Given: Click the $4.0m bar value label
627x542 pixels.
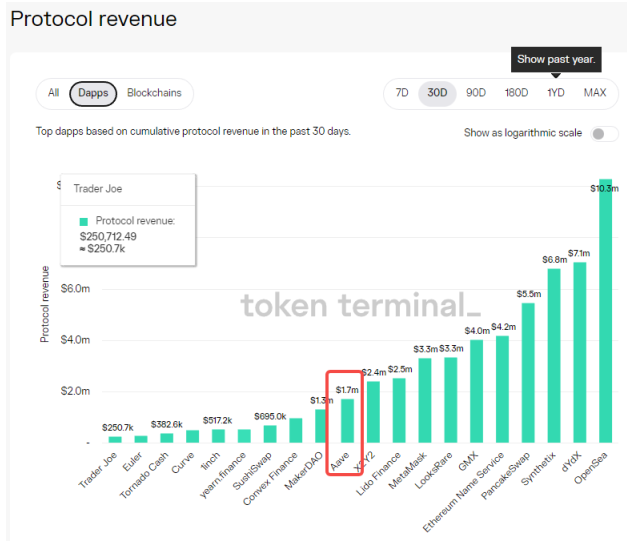Looking at the screenshot, I should (x=477, y=331).
